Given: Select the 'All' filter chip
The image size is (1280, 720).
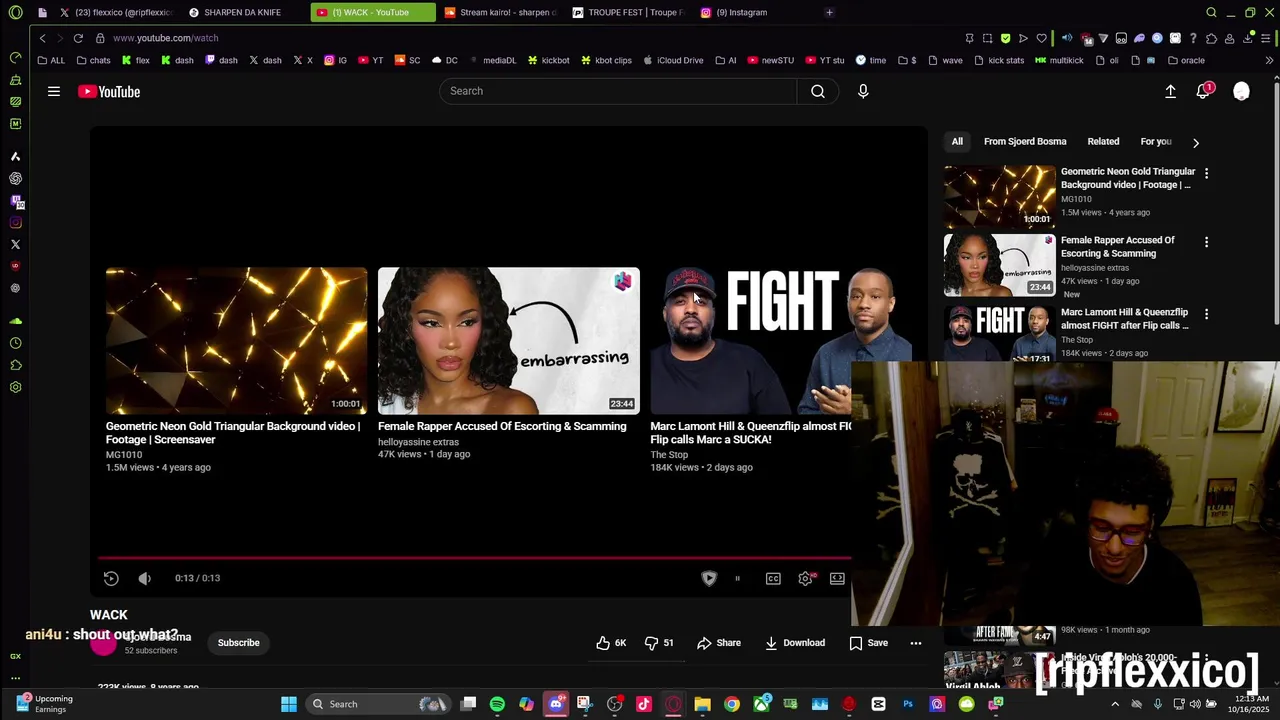Looking at the screenshot, I should coord(957,142).
